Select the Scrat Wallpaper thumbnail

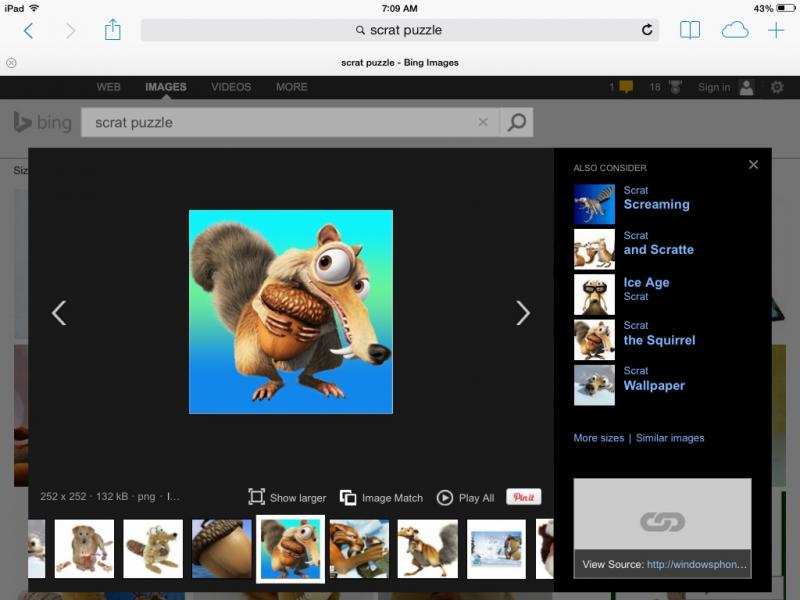(594, 385)
